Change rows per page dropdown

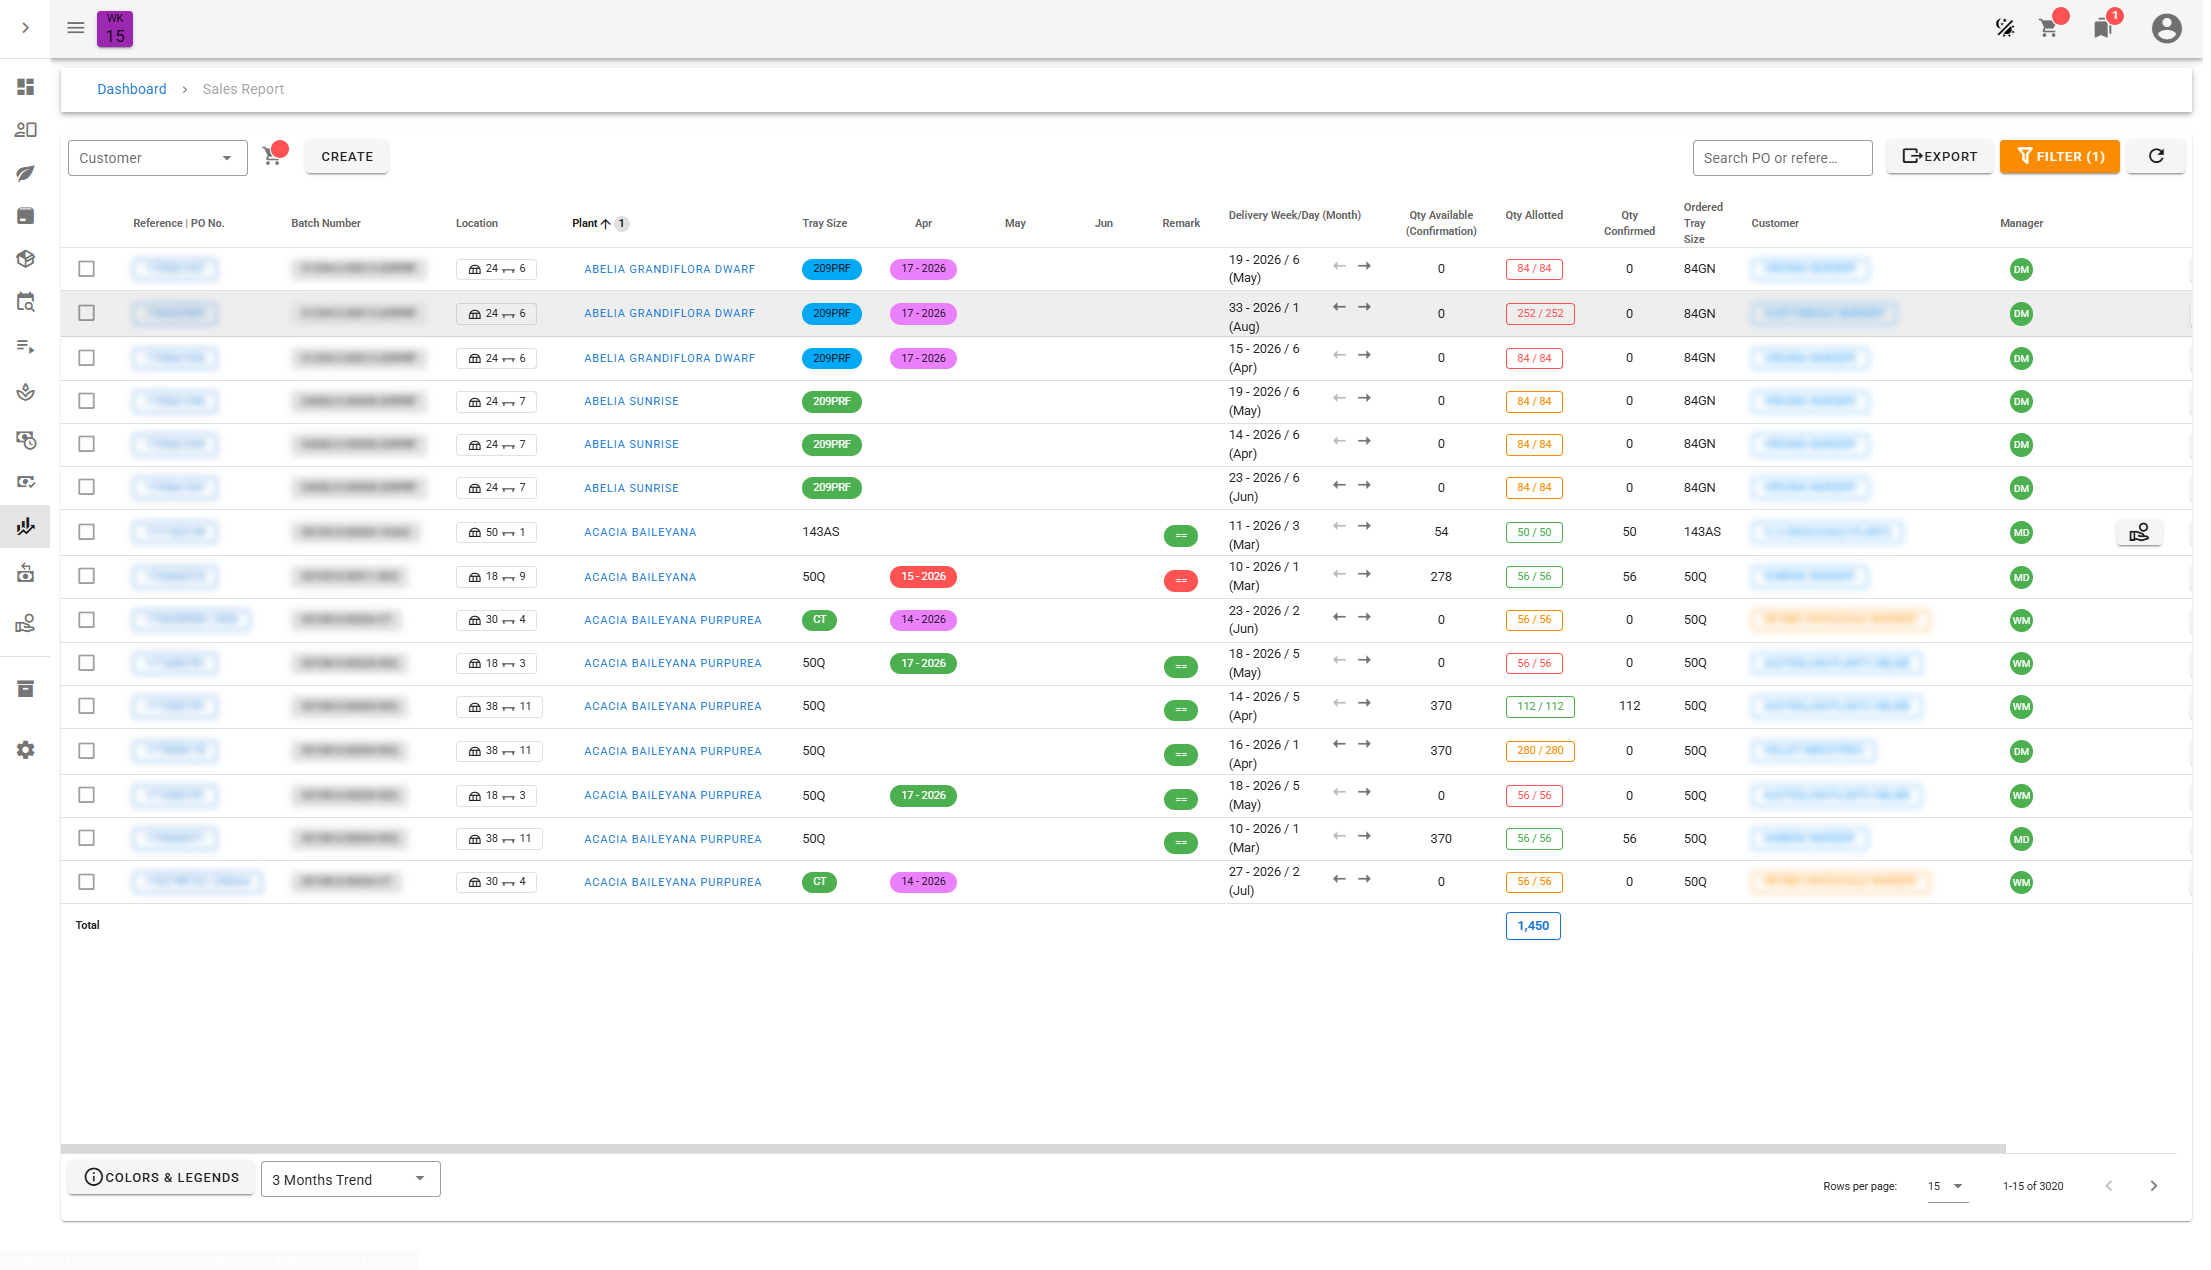pos(1946,1186)
